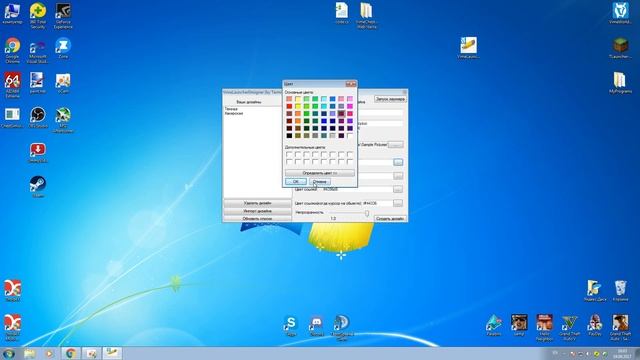Screen dimensions: 640x360
Task: Select the 'Темная' design in the list
Action: tap(231, 109)
